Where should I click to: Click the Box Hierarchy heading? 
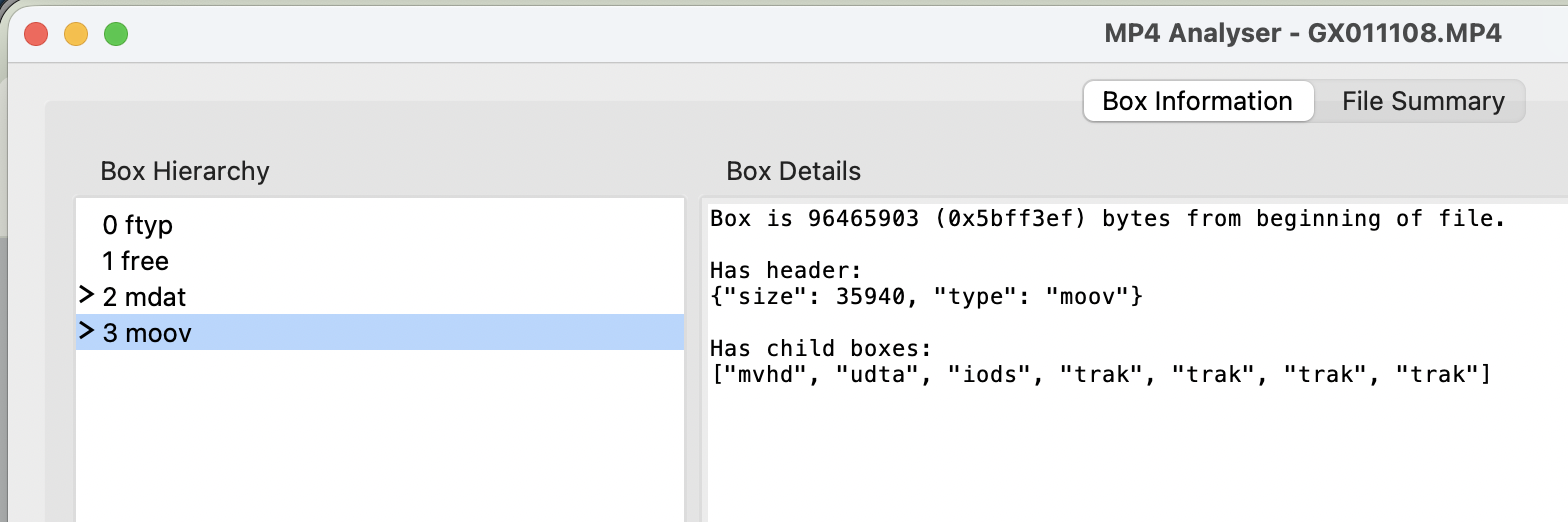[x=185, y=171]
